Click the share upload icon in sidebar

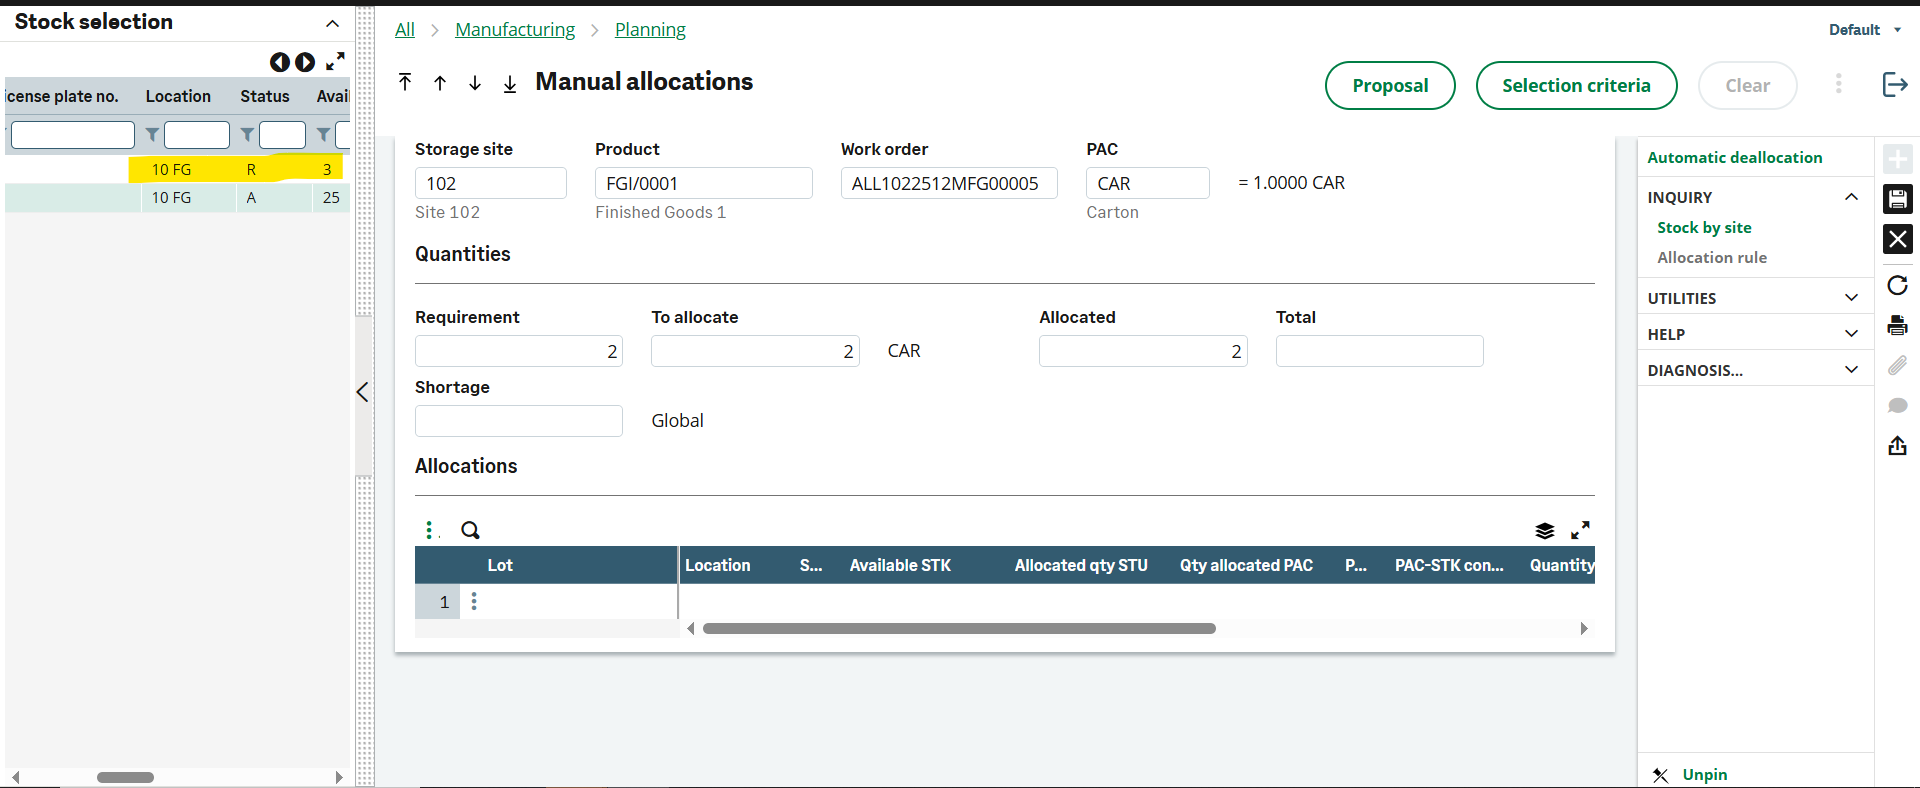(x=1897, y=445)
